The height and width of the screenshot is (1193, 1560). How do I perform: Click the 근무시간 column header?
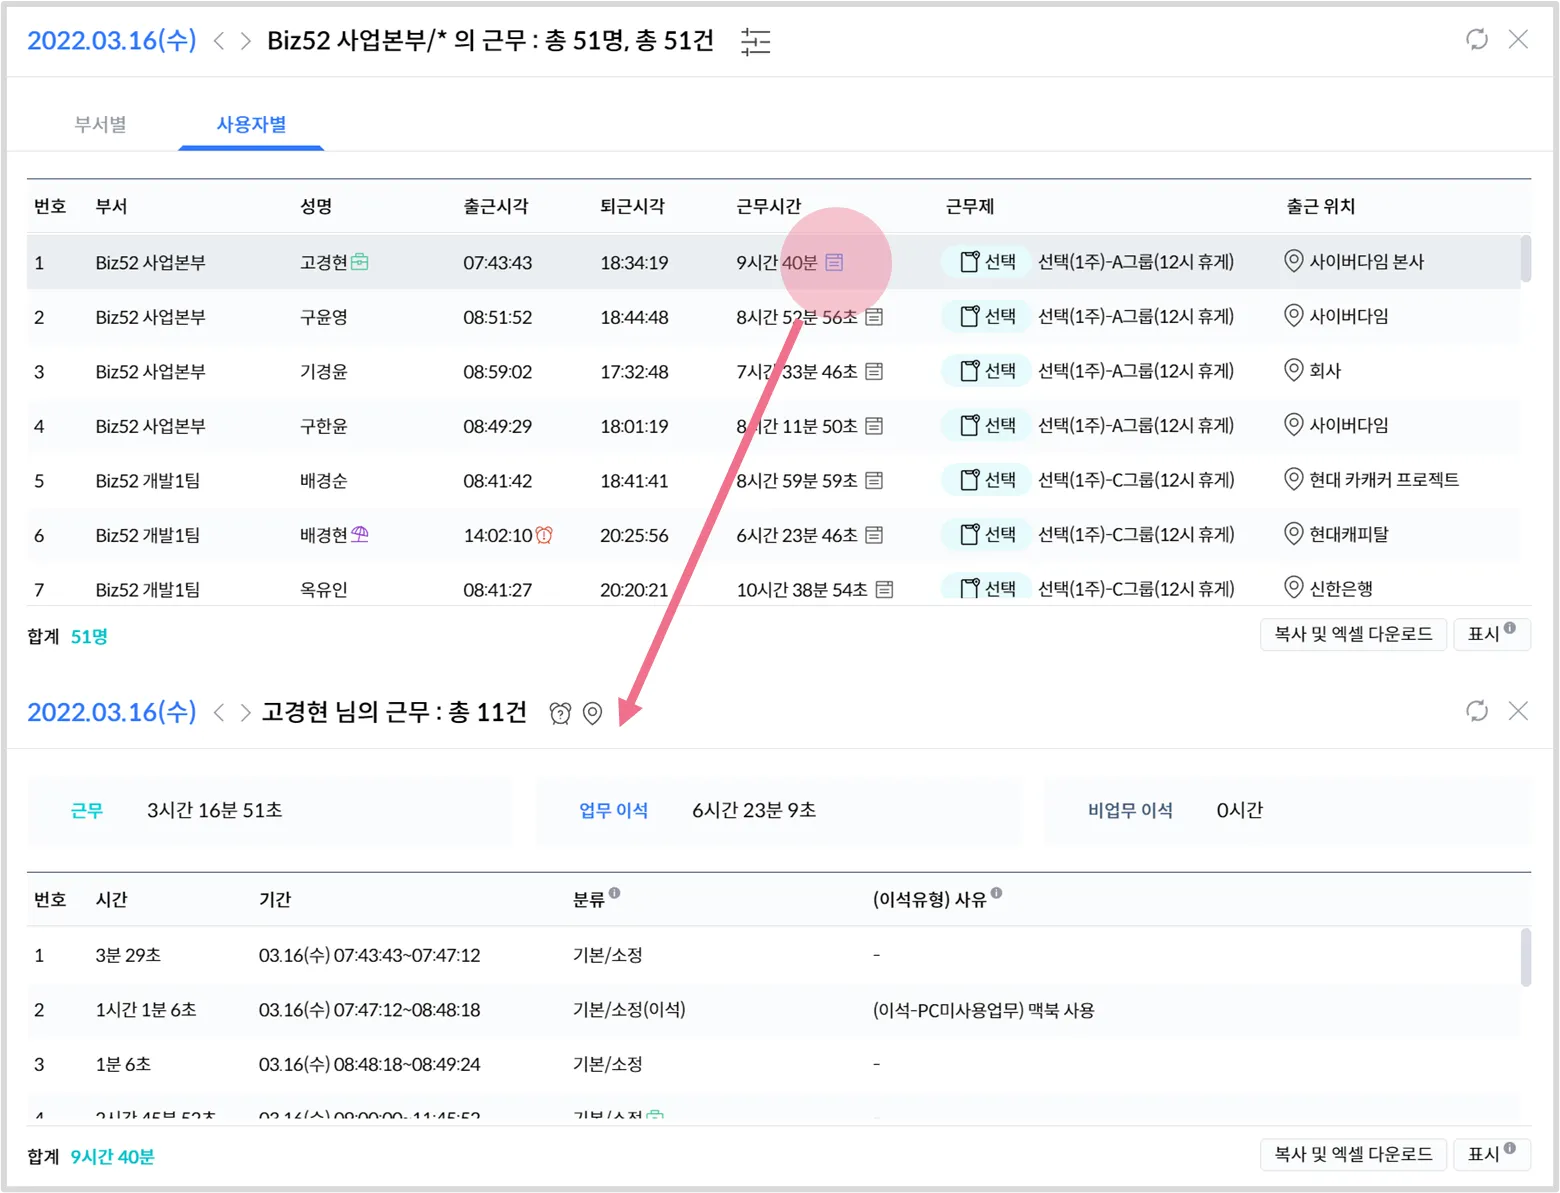[769, 207]
